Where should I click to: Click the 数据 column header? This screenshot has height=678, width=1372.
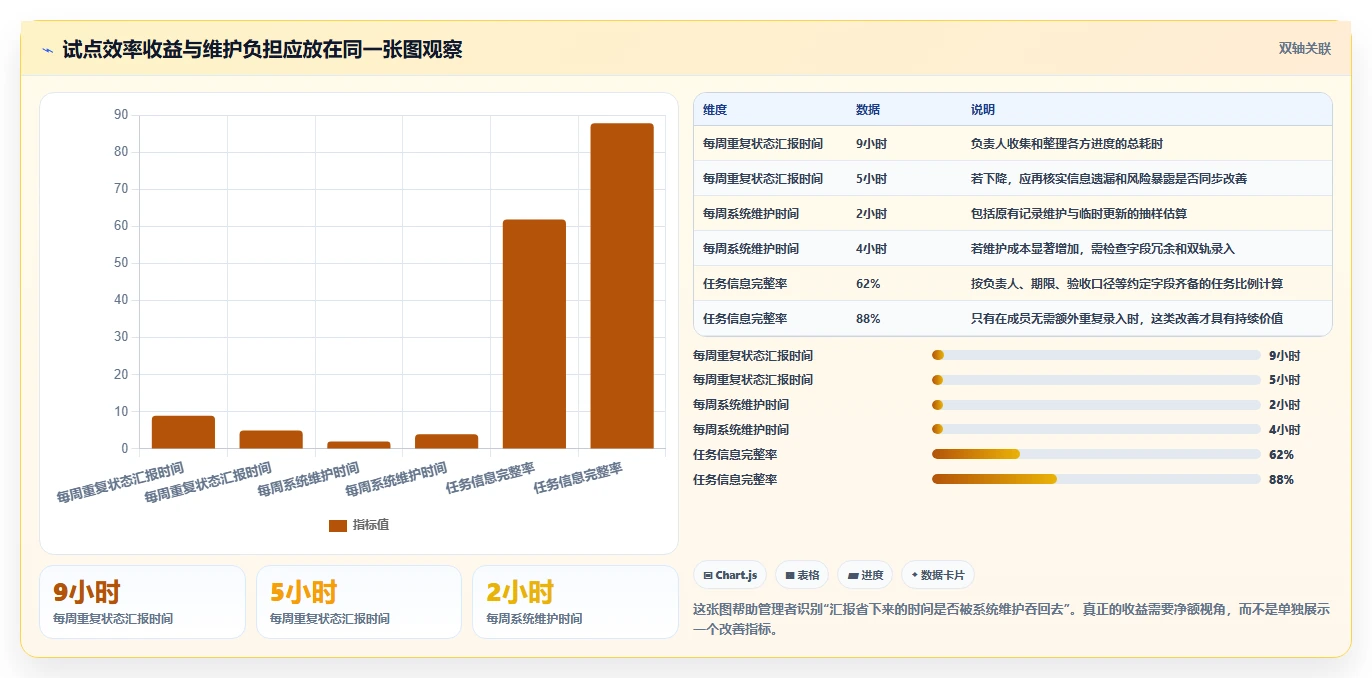tap(868, 110)
